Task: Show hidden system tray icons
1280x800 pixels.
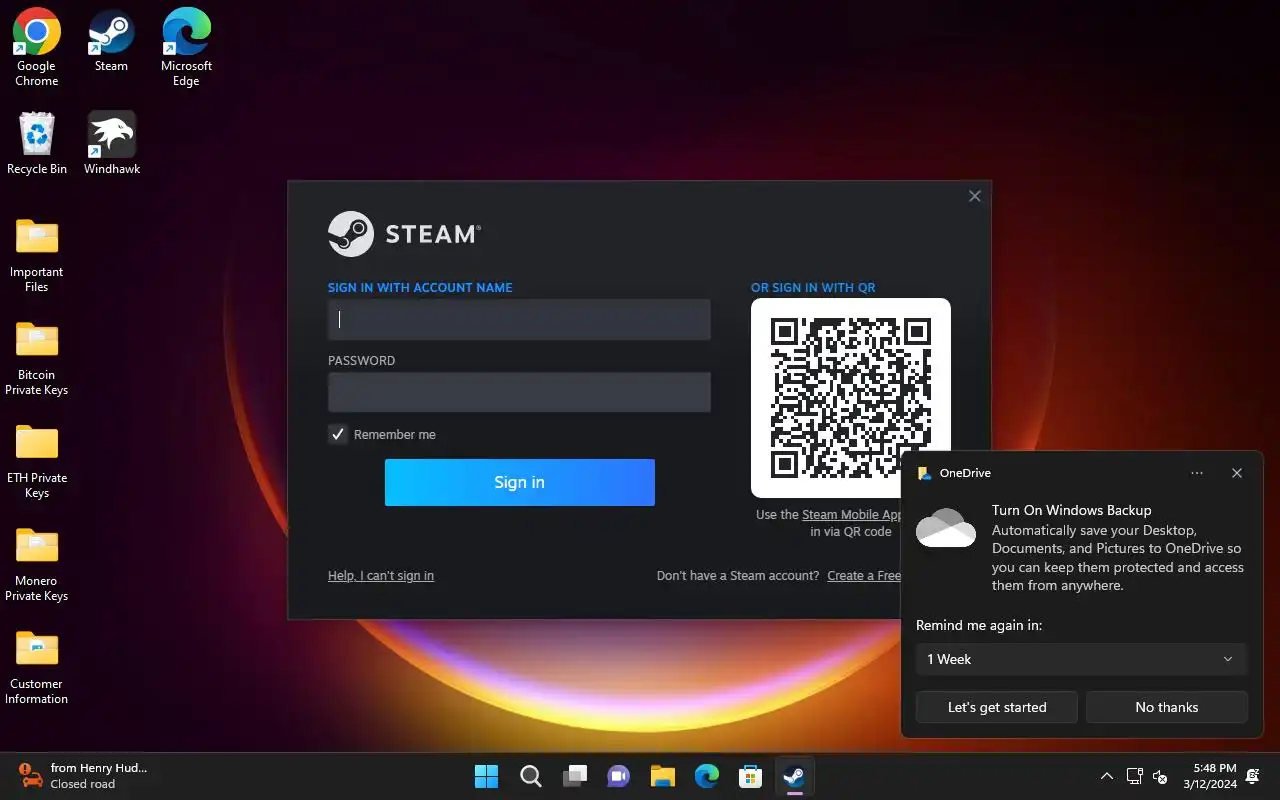Action: click(1106, 776)
